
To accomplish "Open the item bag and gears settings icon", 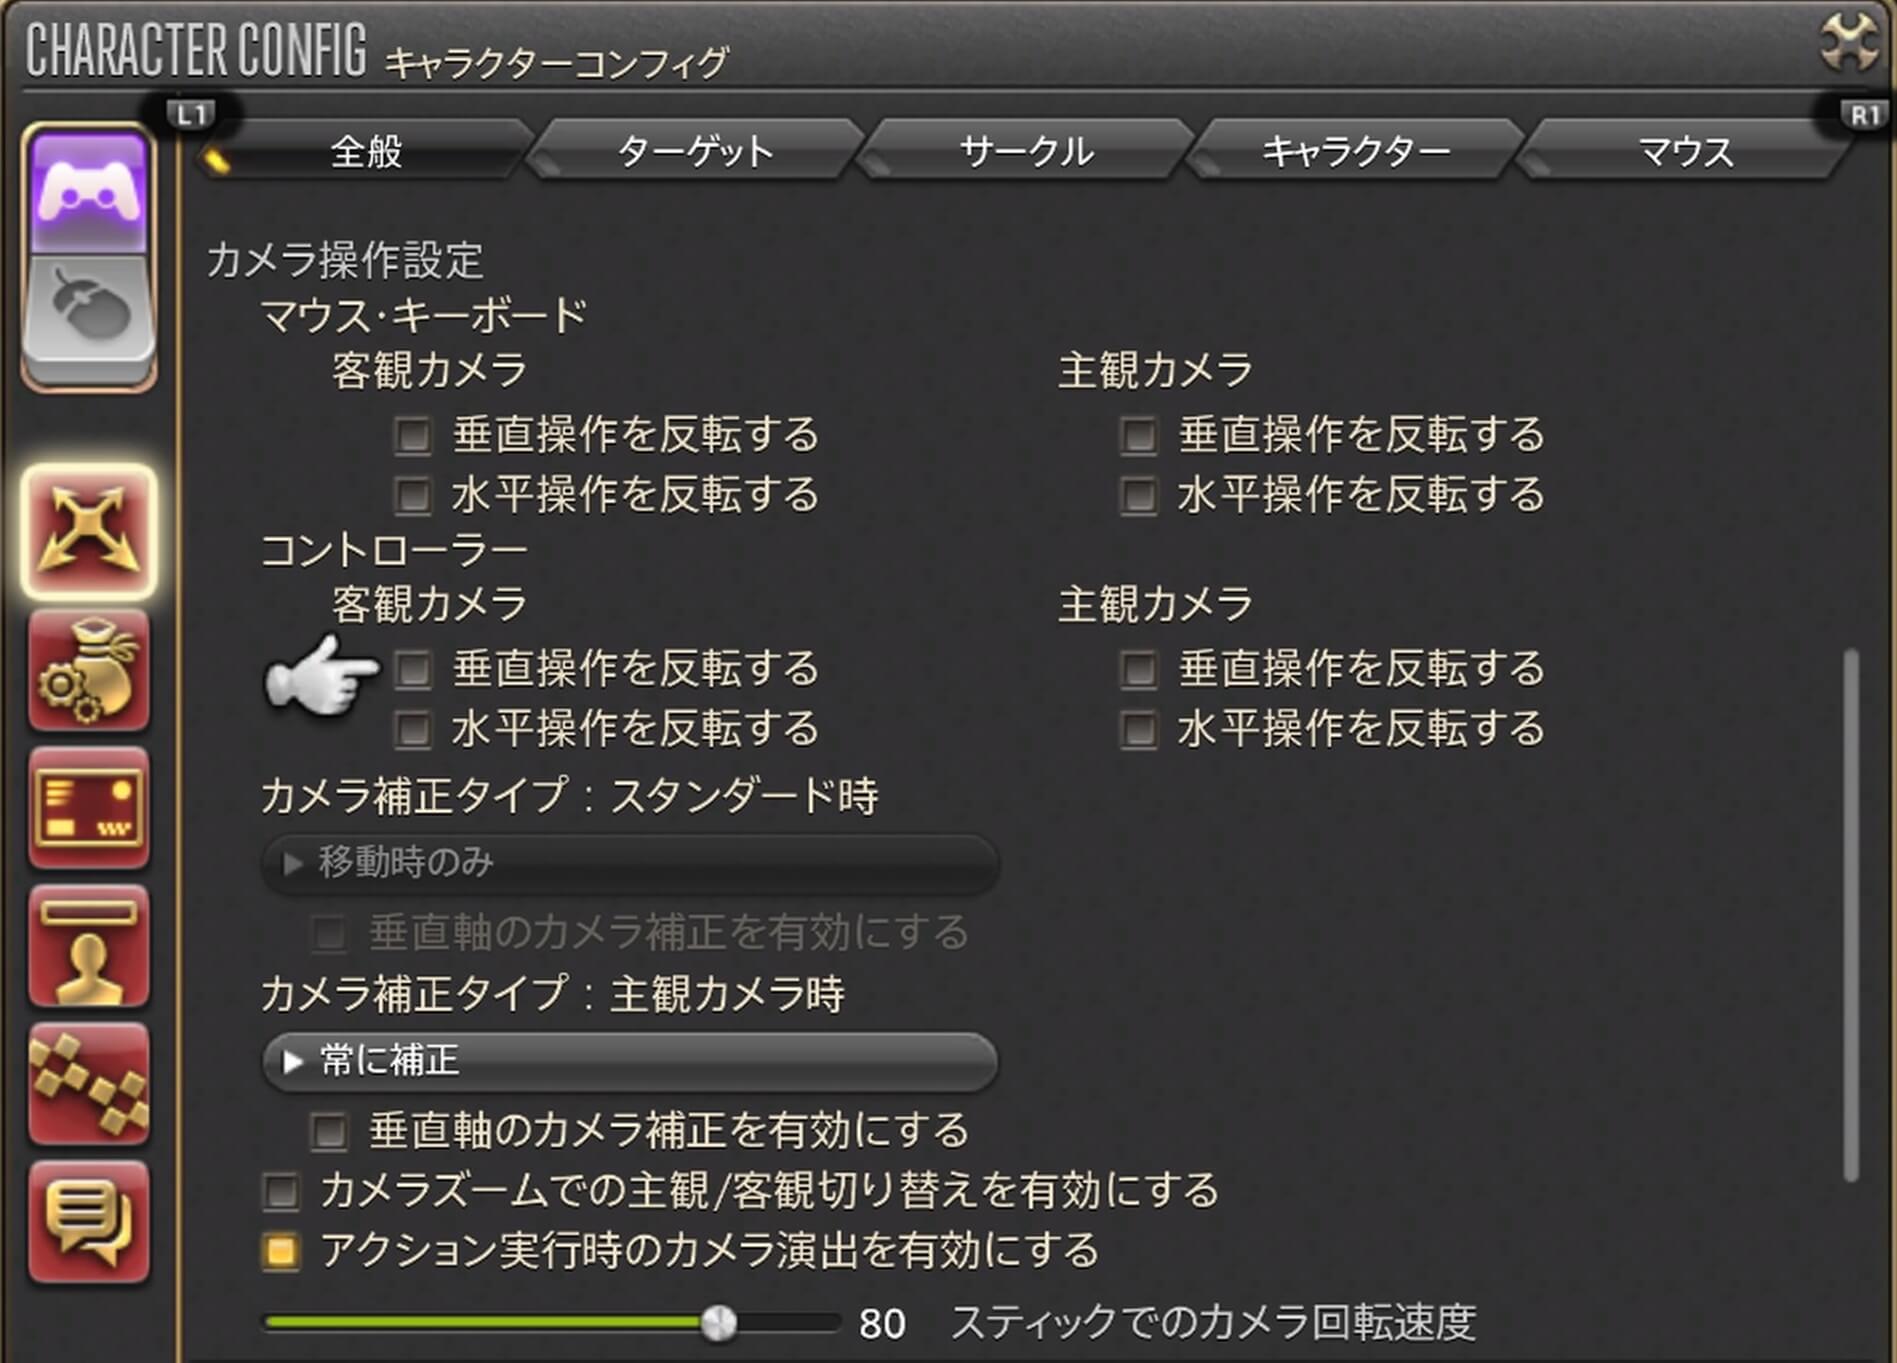I will click(89, 670).
